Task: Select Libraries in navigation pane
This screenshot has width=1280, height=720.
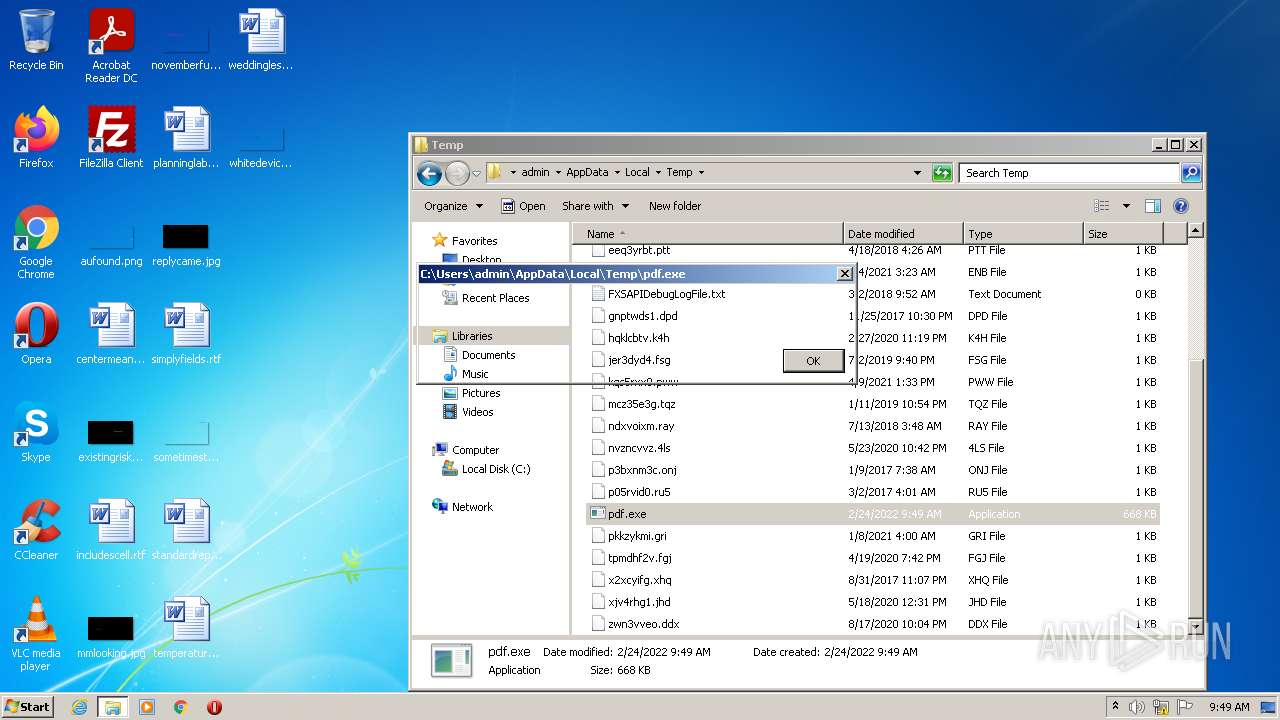Action: tap(472, 336)
